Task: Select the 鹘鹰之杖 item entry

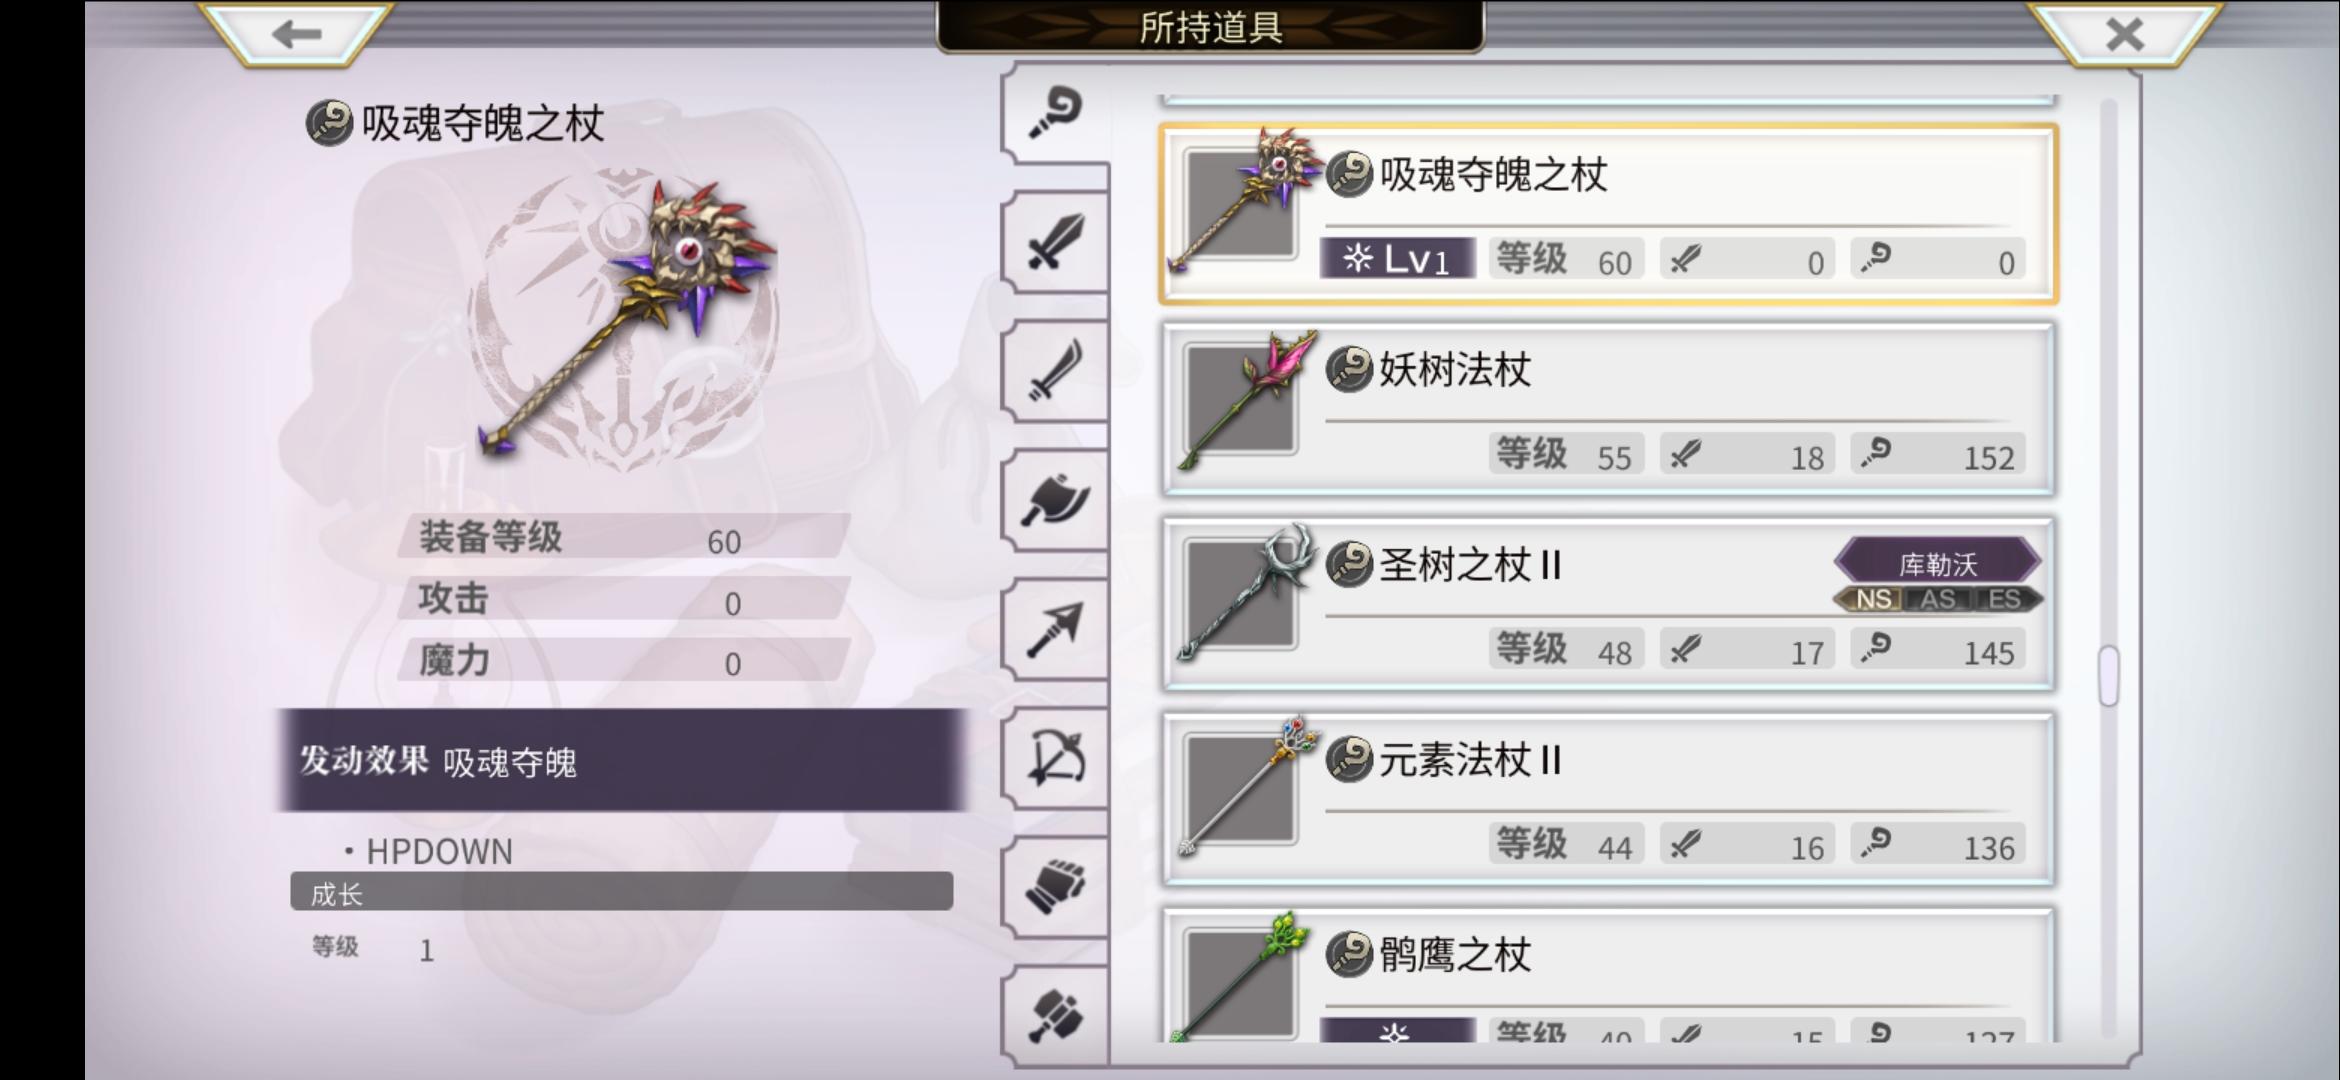Action: (x=1607, y=975)
